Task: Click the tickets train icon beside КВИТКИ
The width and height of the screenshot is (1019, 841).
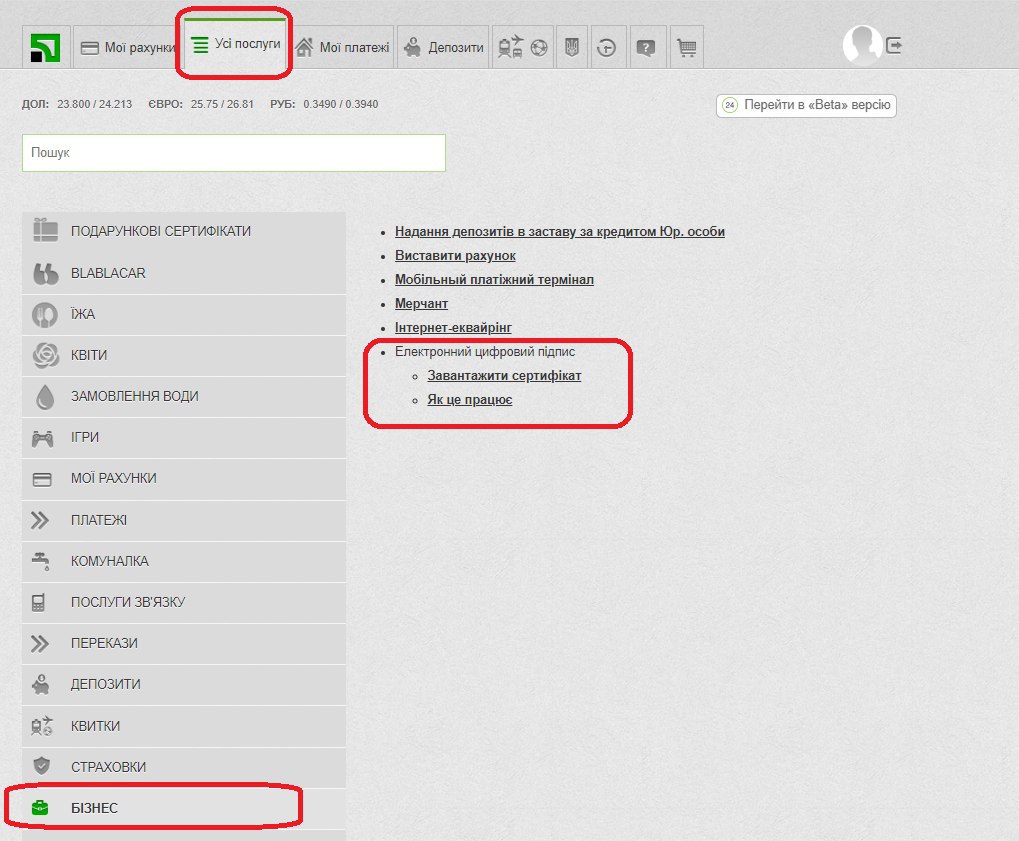Action: (x=42, y=726)
